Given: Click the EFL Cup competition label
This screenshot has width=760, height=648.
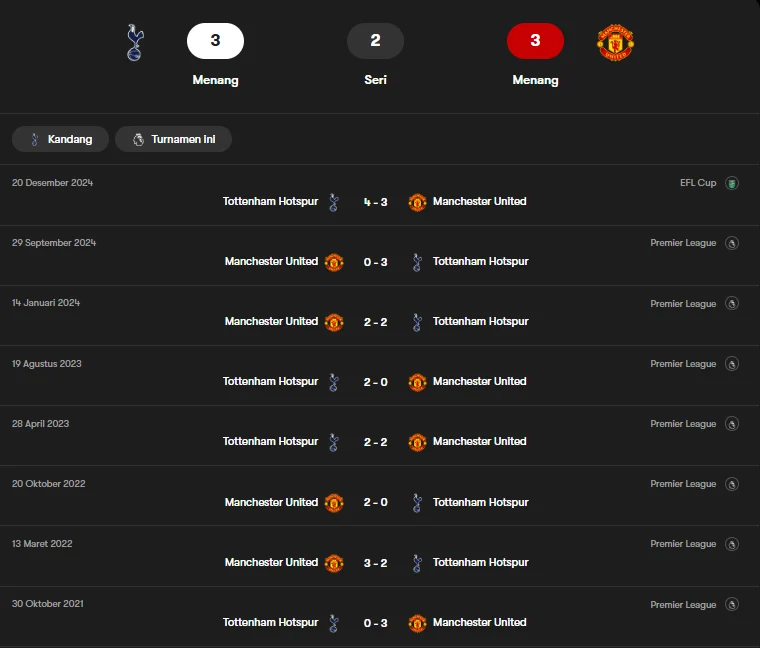Looking at the screenshot, I should [x=698, y=183].
